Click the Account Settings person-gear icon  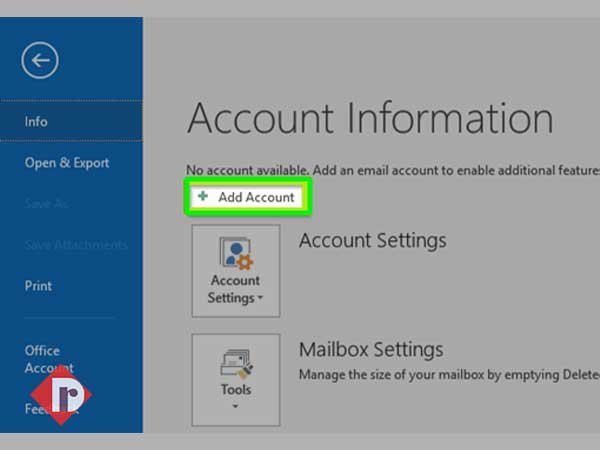click(236, 253)
